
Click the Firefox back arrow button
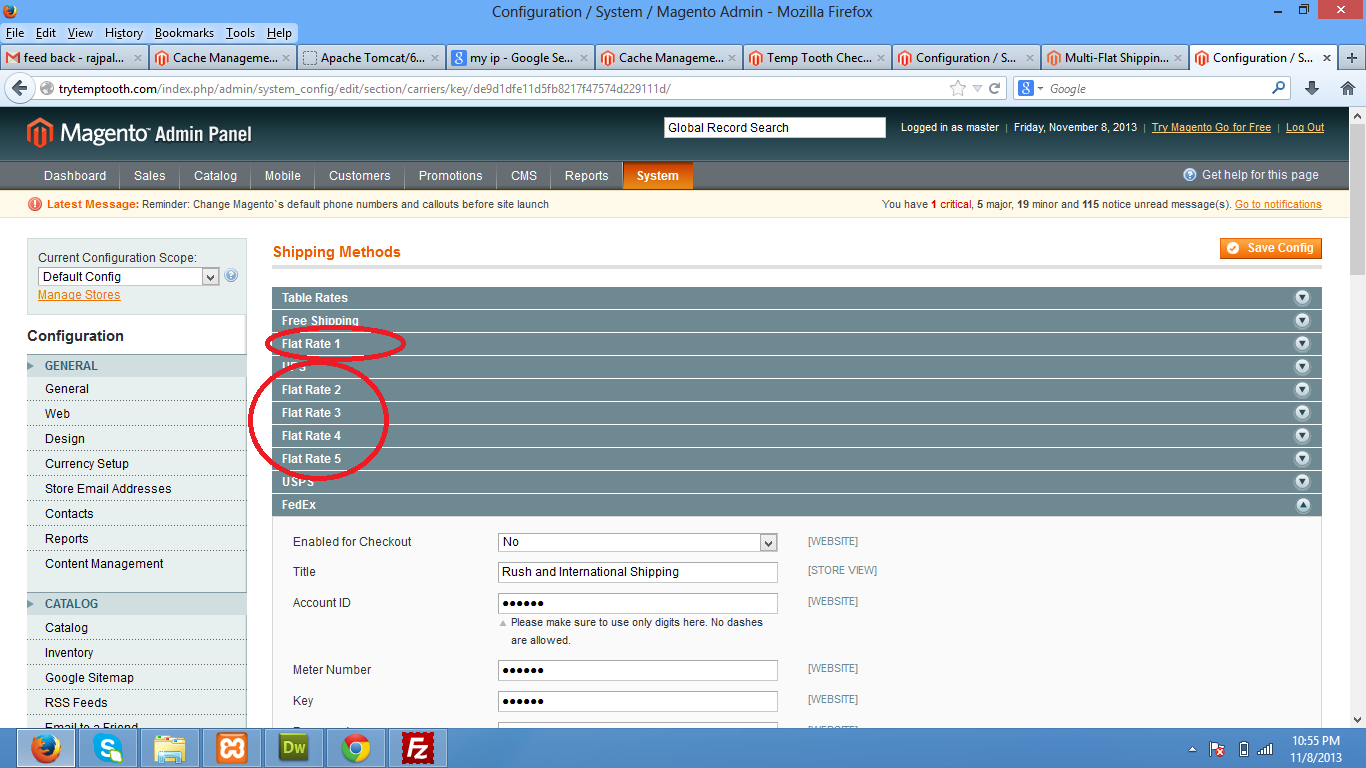pyautogui.click(x=18, y=88)
